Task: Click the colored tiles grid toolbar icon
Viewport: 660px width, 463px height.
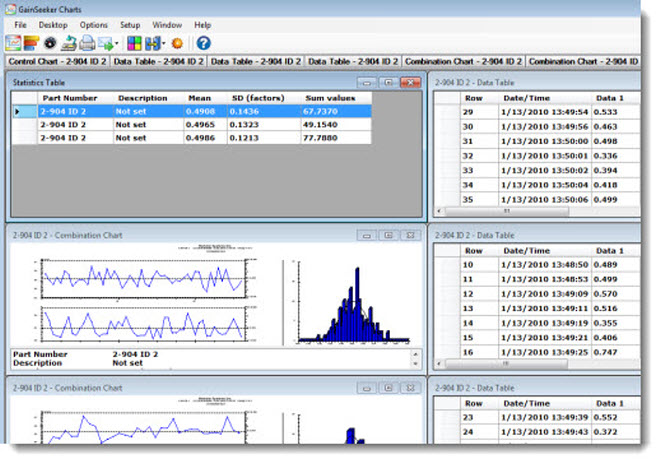Action: (x=135, y=43)
